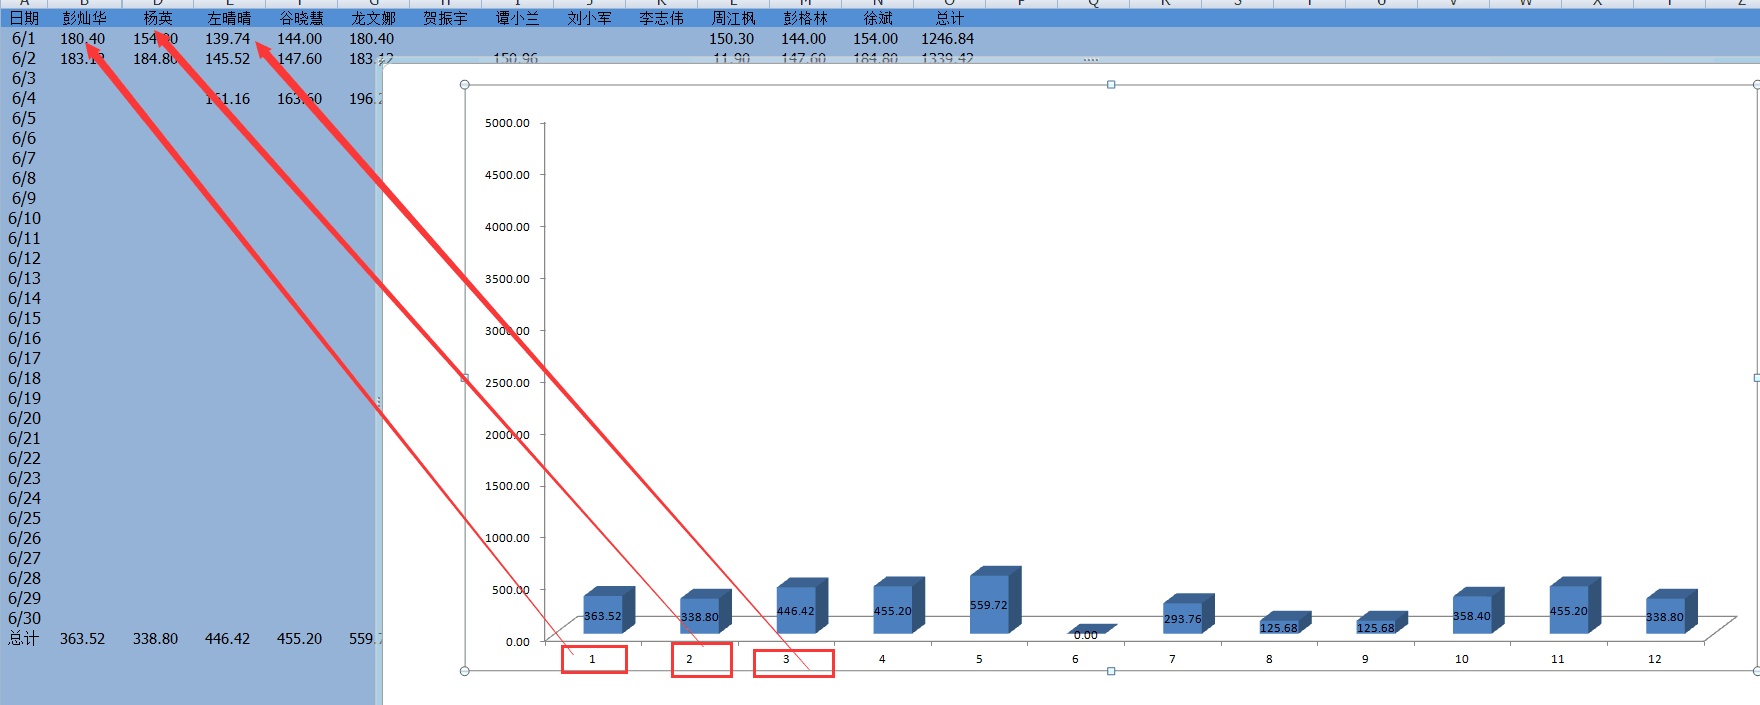Select 154.00 under 徐斌 in 6/1 row
This screenshot has height=705, width=1760.
[x=876, y=38]
